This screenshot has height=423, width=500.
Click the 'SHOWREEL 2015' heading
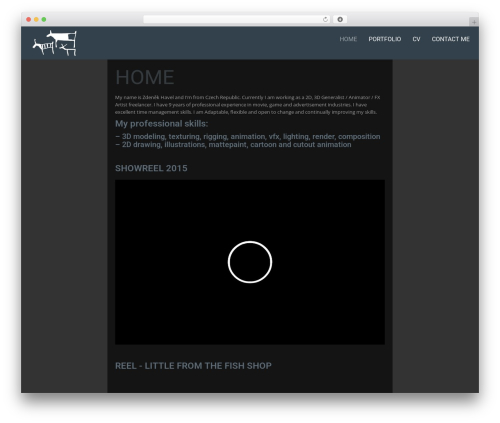[x=151, y=168]
